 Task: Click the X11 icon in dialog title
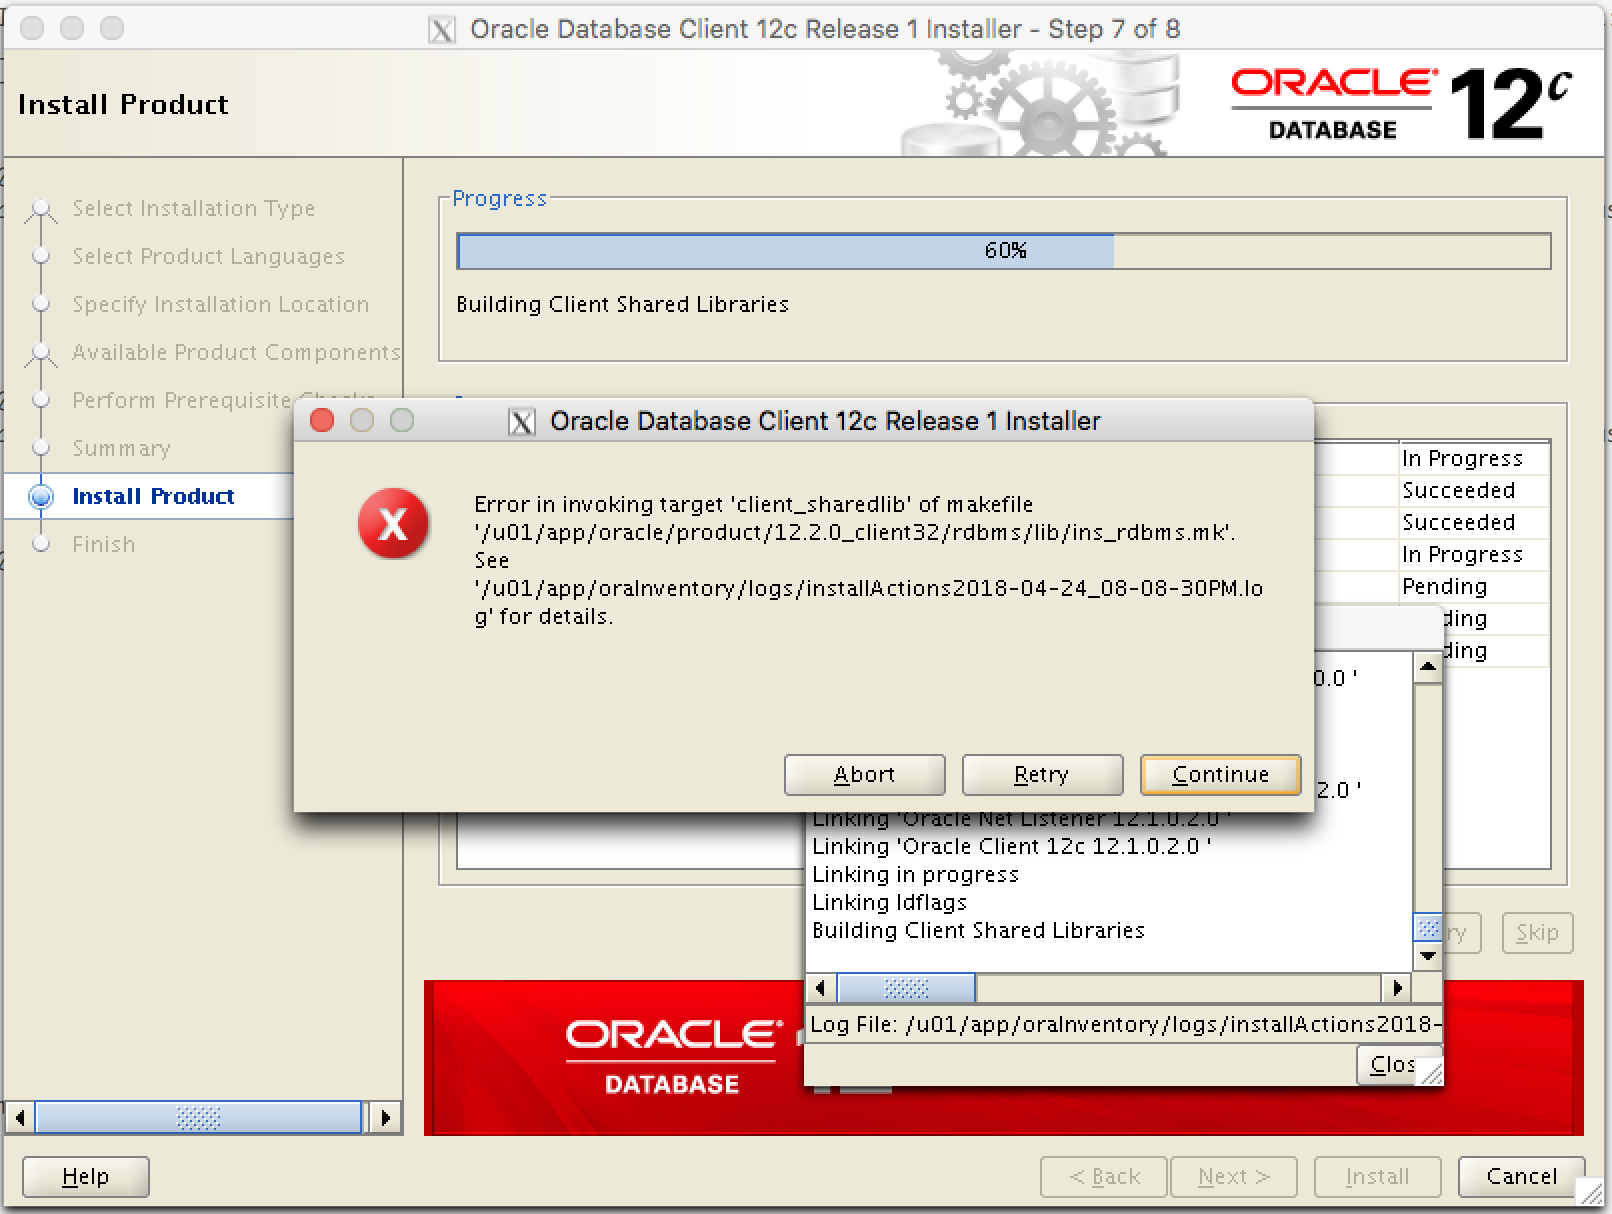point(521,422)
